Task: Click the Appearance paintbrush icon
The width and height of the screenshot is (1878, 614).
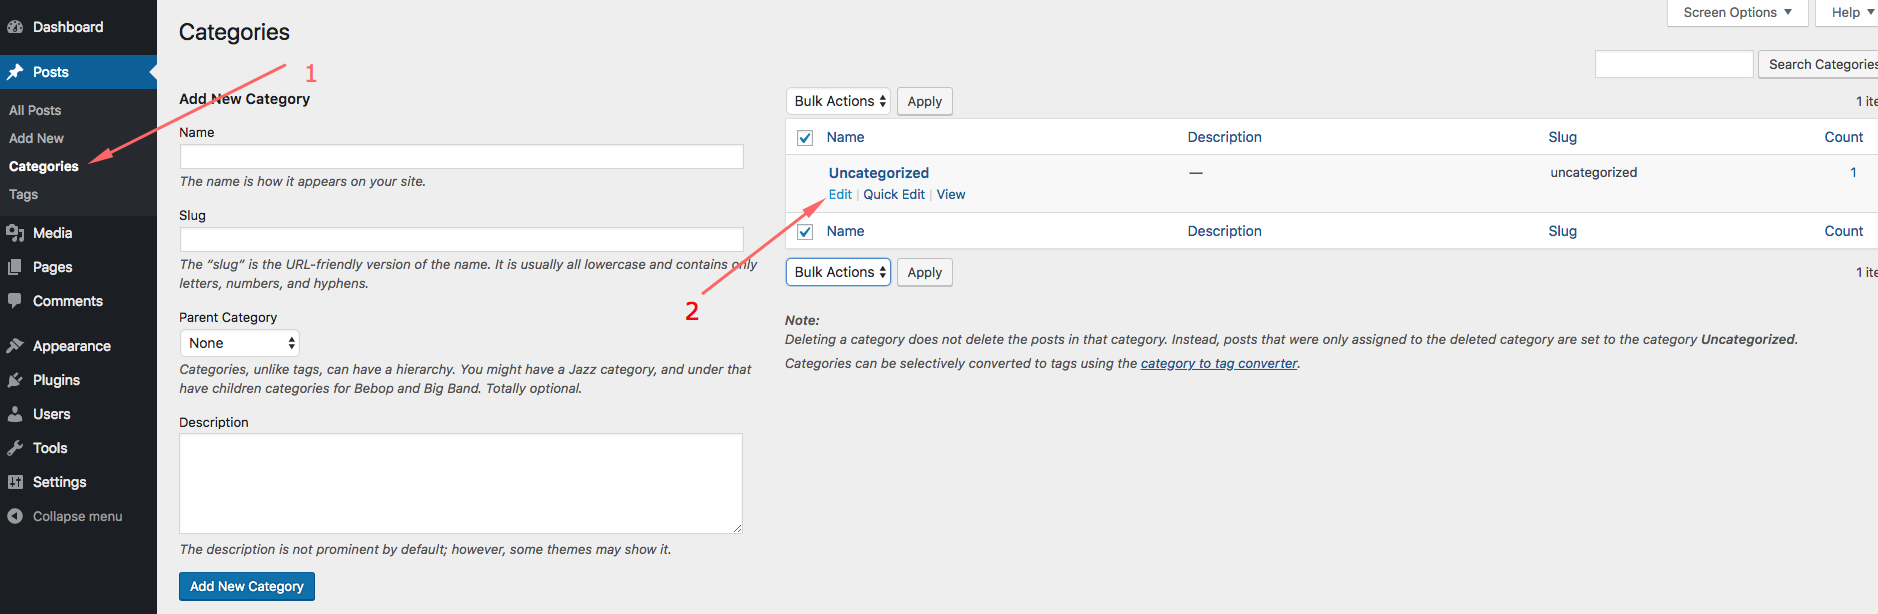Action: pyautogui.click(x=15, y=346)
